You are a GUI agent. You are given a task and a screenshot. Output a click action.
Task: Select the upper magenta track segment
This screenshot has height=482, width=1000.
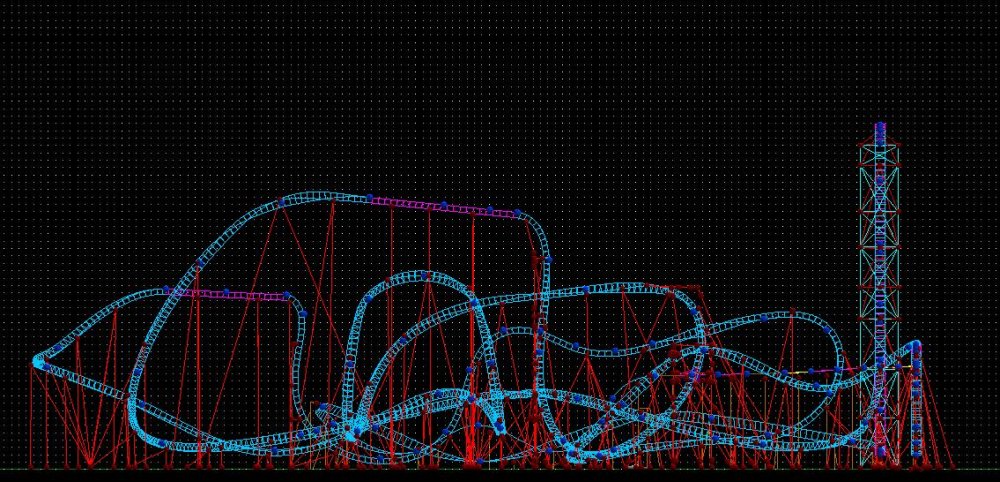(440, 205)
